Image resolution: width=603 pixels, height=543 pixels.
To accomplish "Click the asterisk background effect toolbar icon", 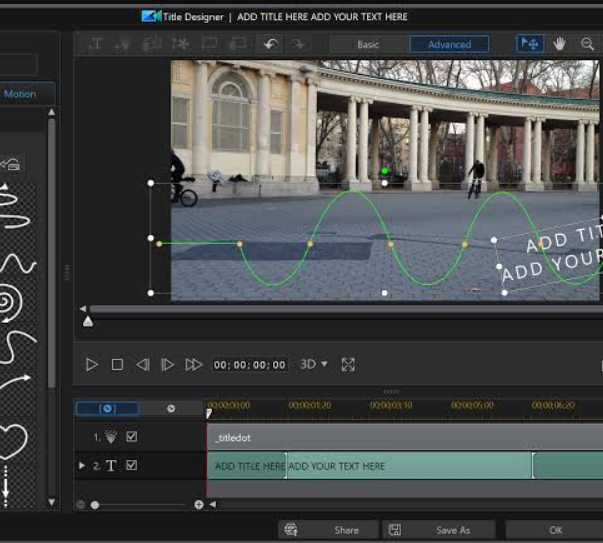I will click(180, 45).
